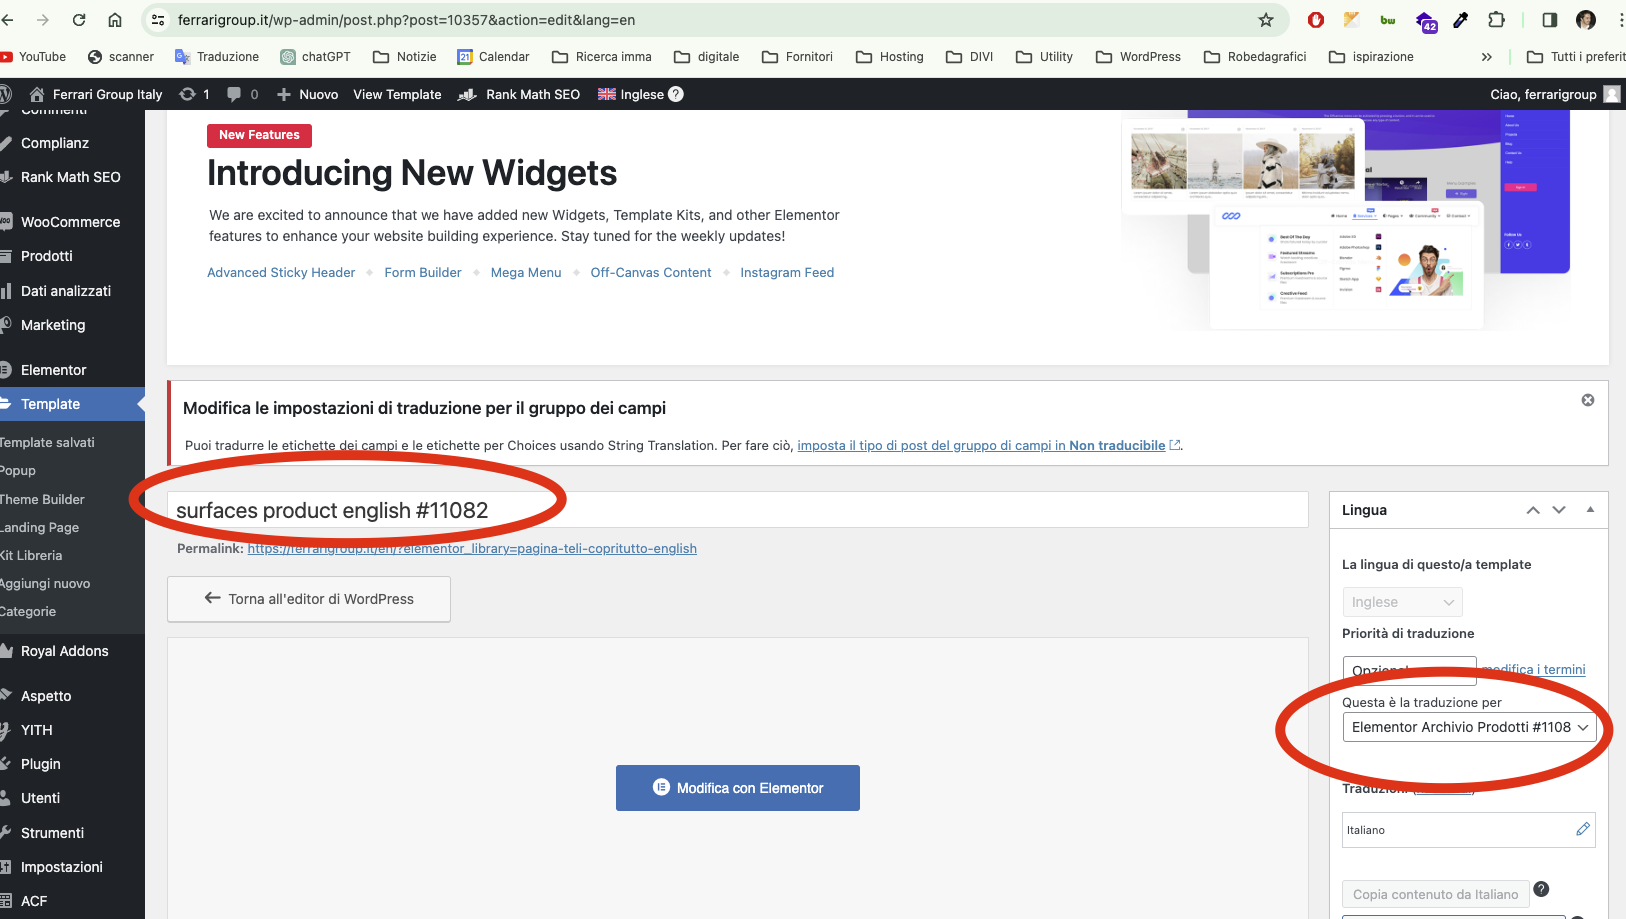1626x919 pixels.
Task: Open the Form Builder link
Action: 423,272
